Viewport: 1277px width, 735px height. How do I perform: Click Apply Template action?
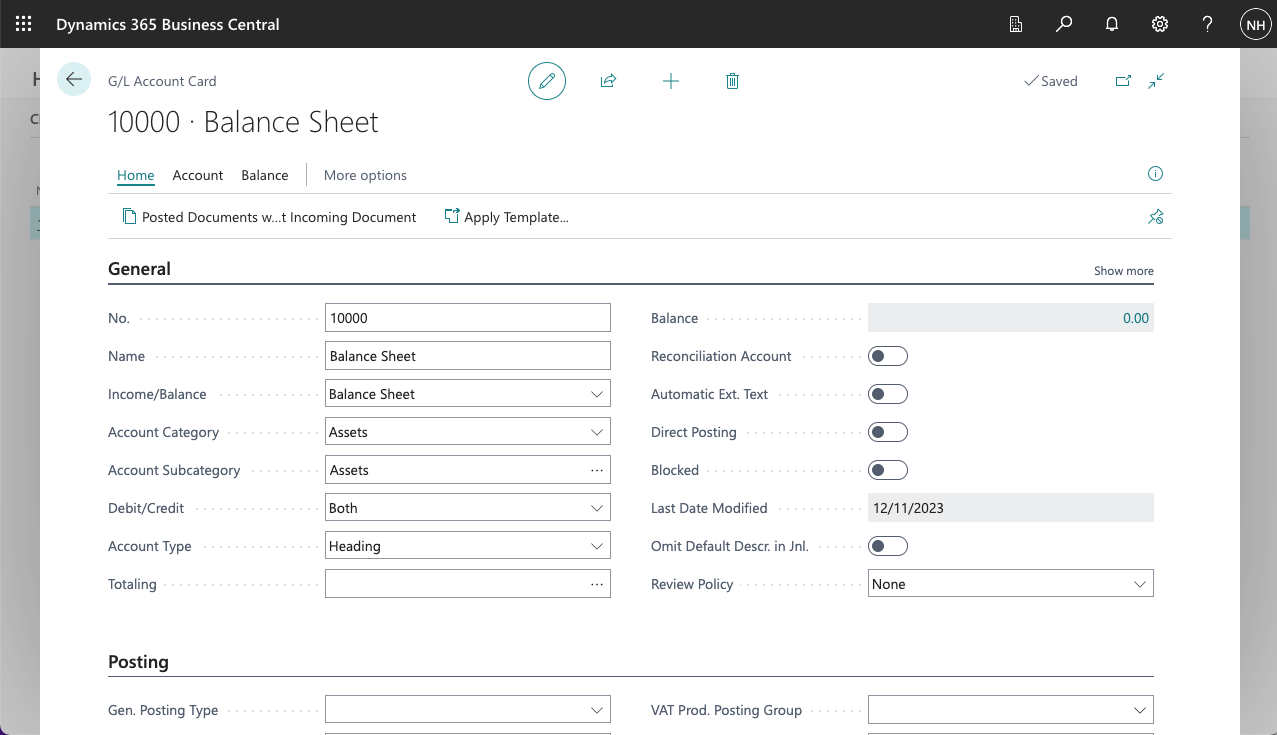507,217
